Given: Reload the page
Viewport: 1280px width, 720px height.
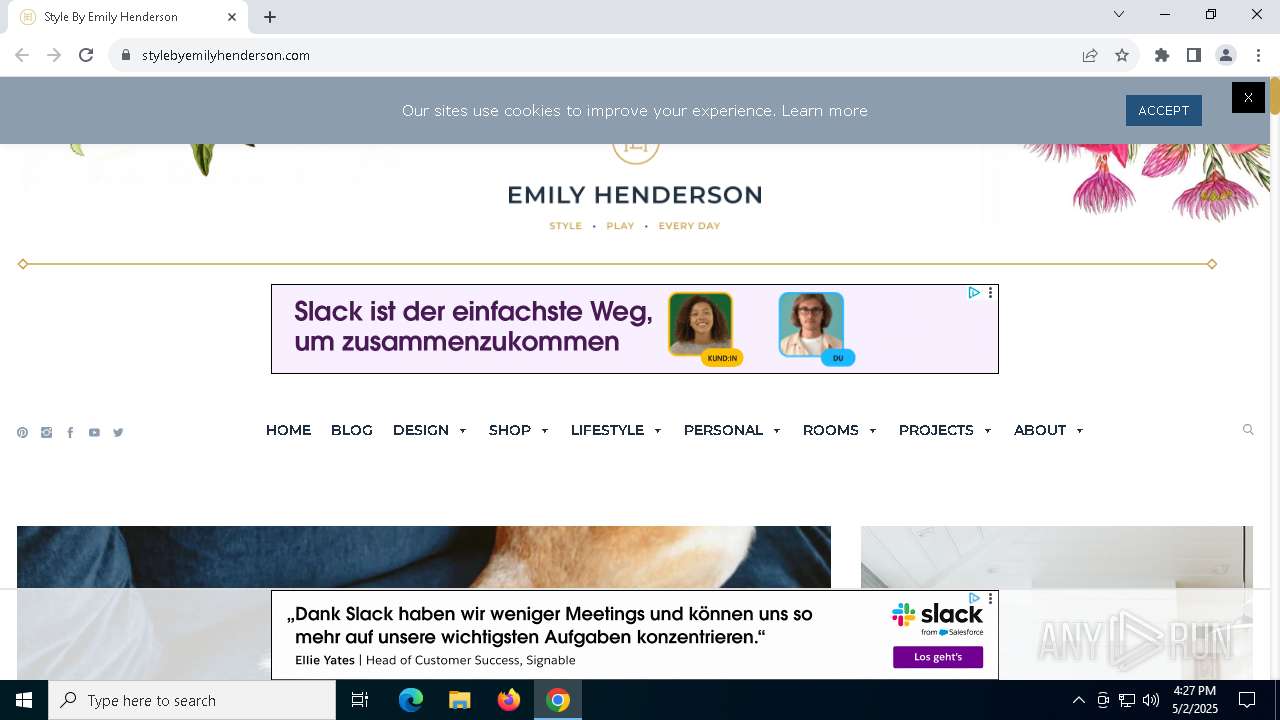Looking at the screenshot, I should point(86,55).
